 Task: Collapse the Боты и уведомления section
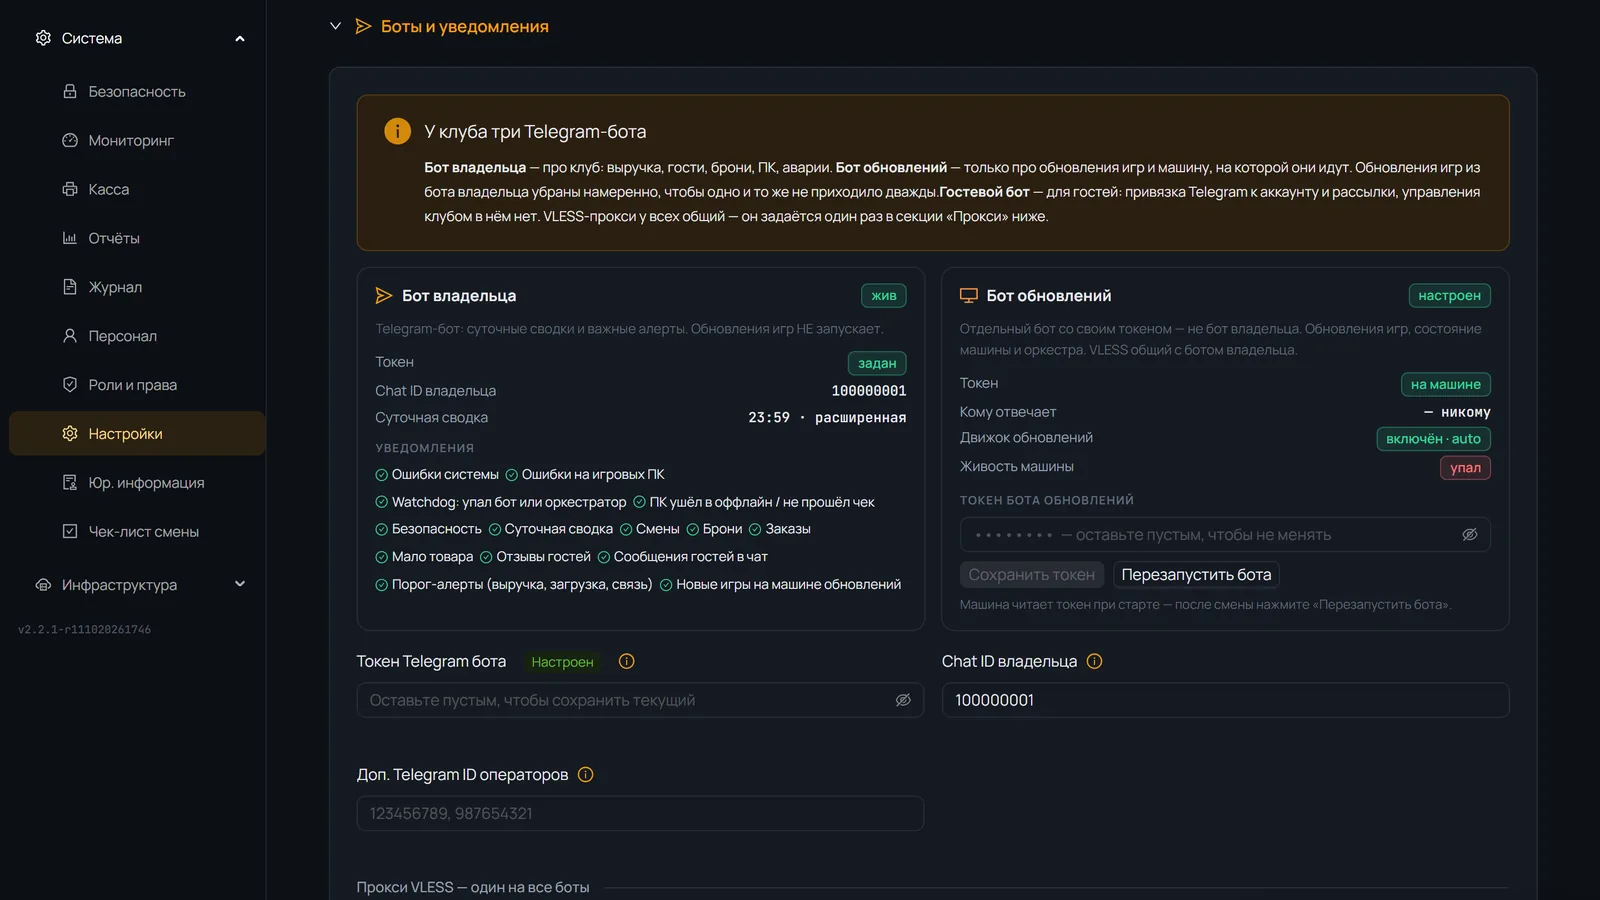click(x=336, y=26)
